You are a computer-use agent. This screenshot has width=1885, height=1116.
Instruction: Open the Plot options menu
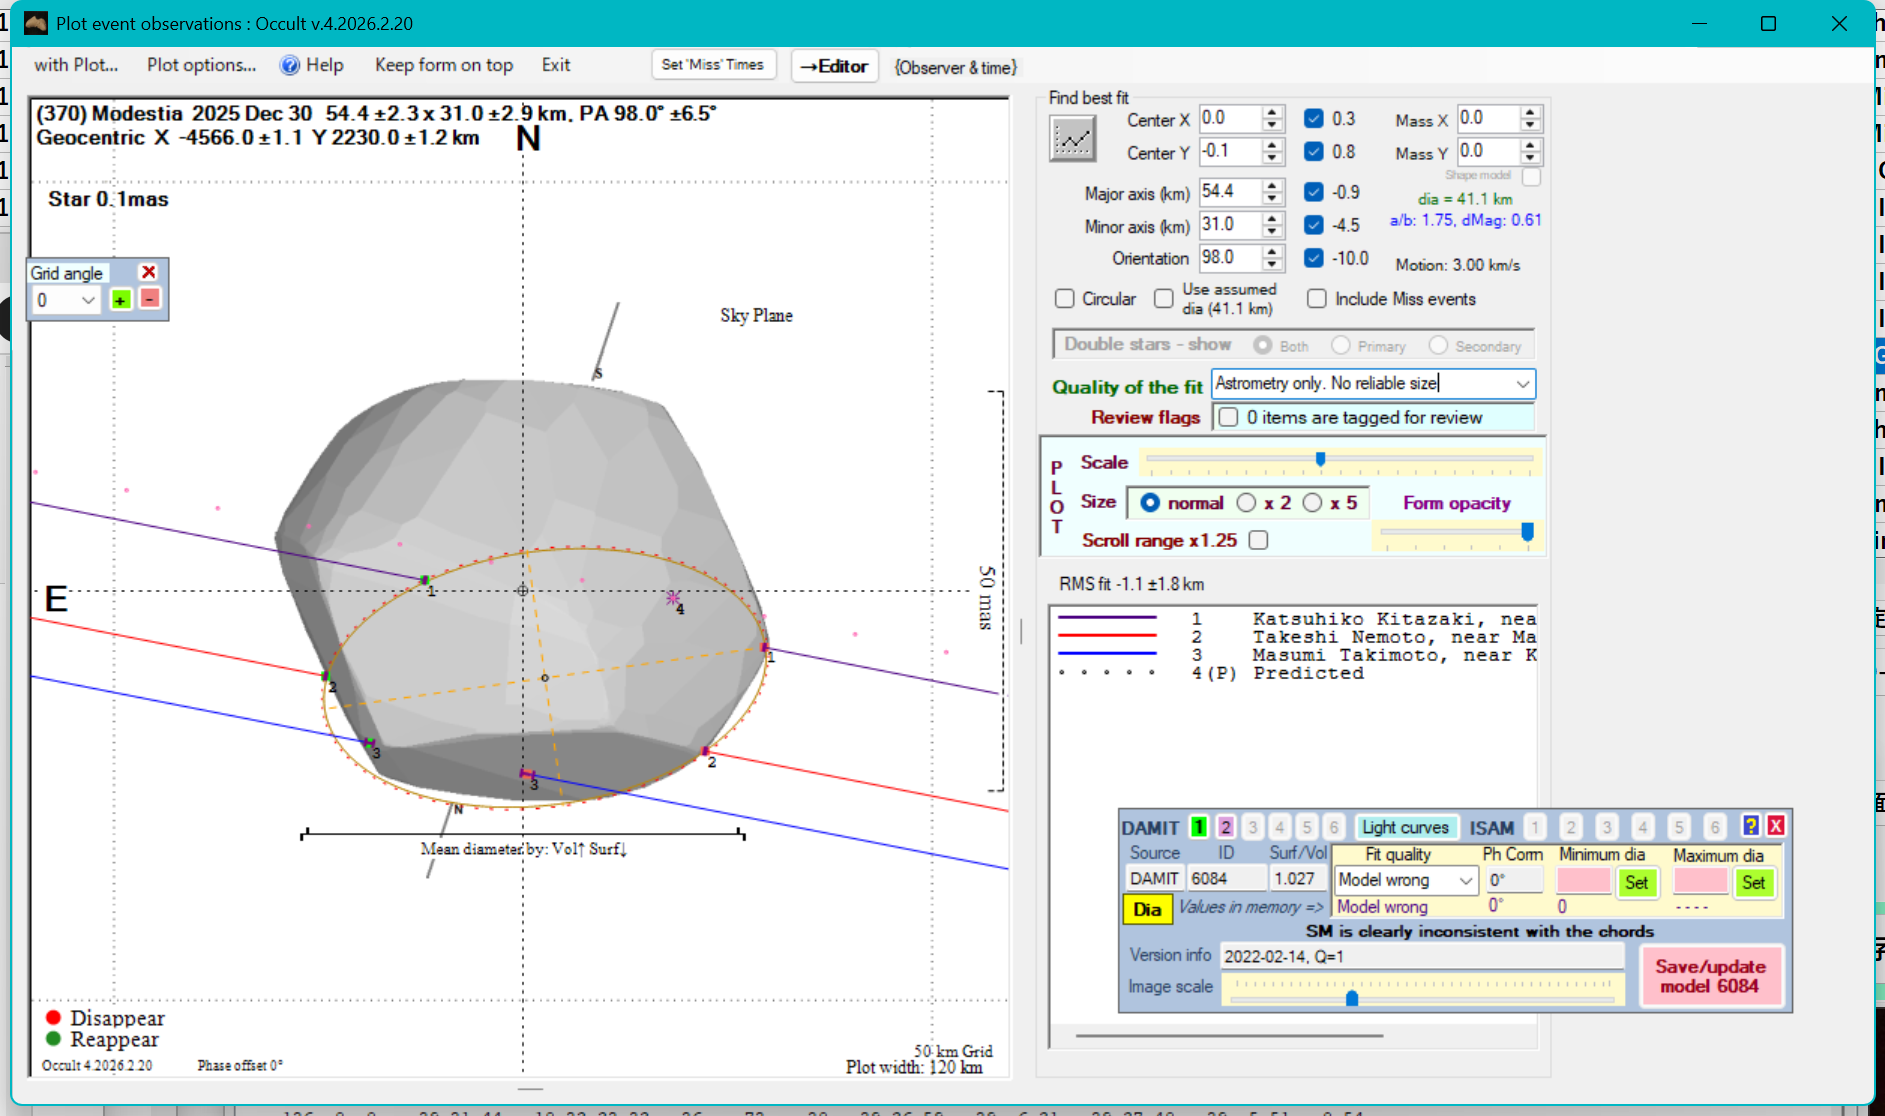tap(201, 65)
